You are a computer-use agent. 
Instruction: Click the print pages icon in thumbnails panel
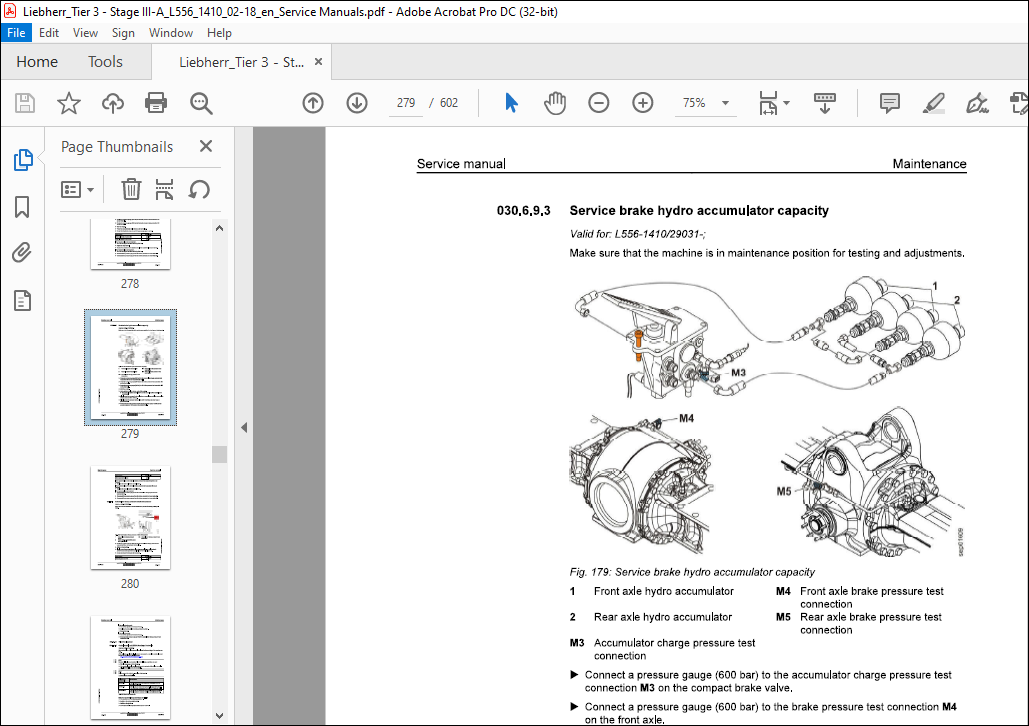tap(164, 190)
